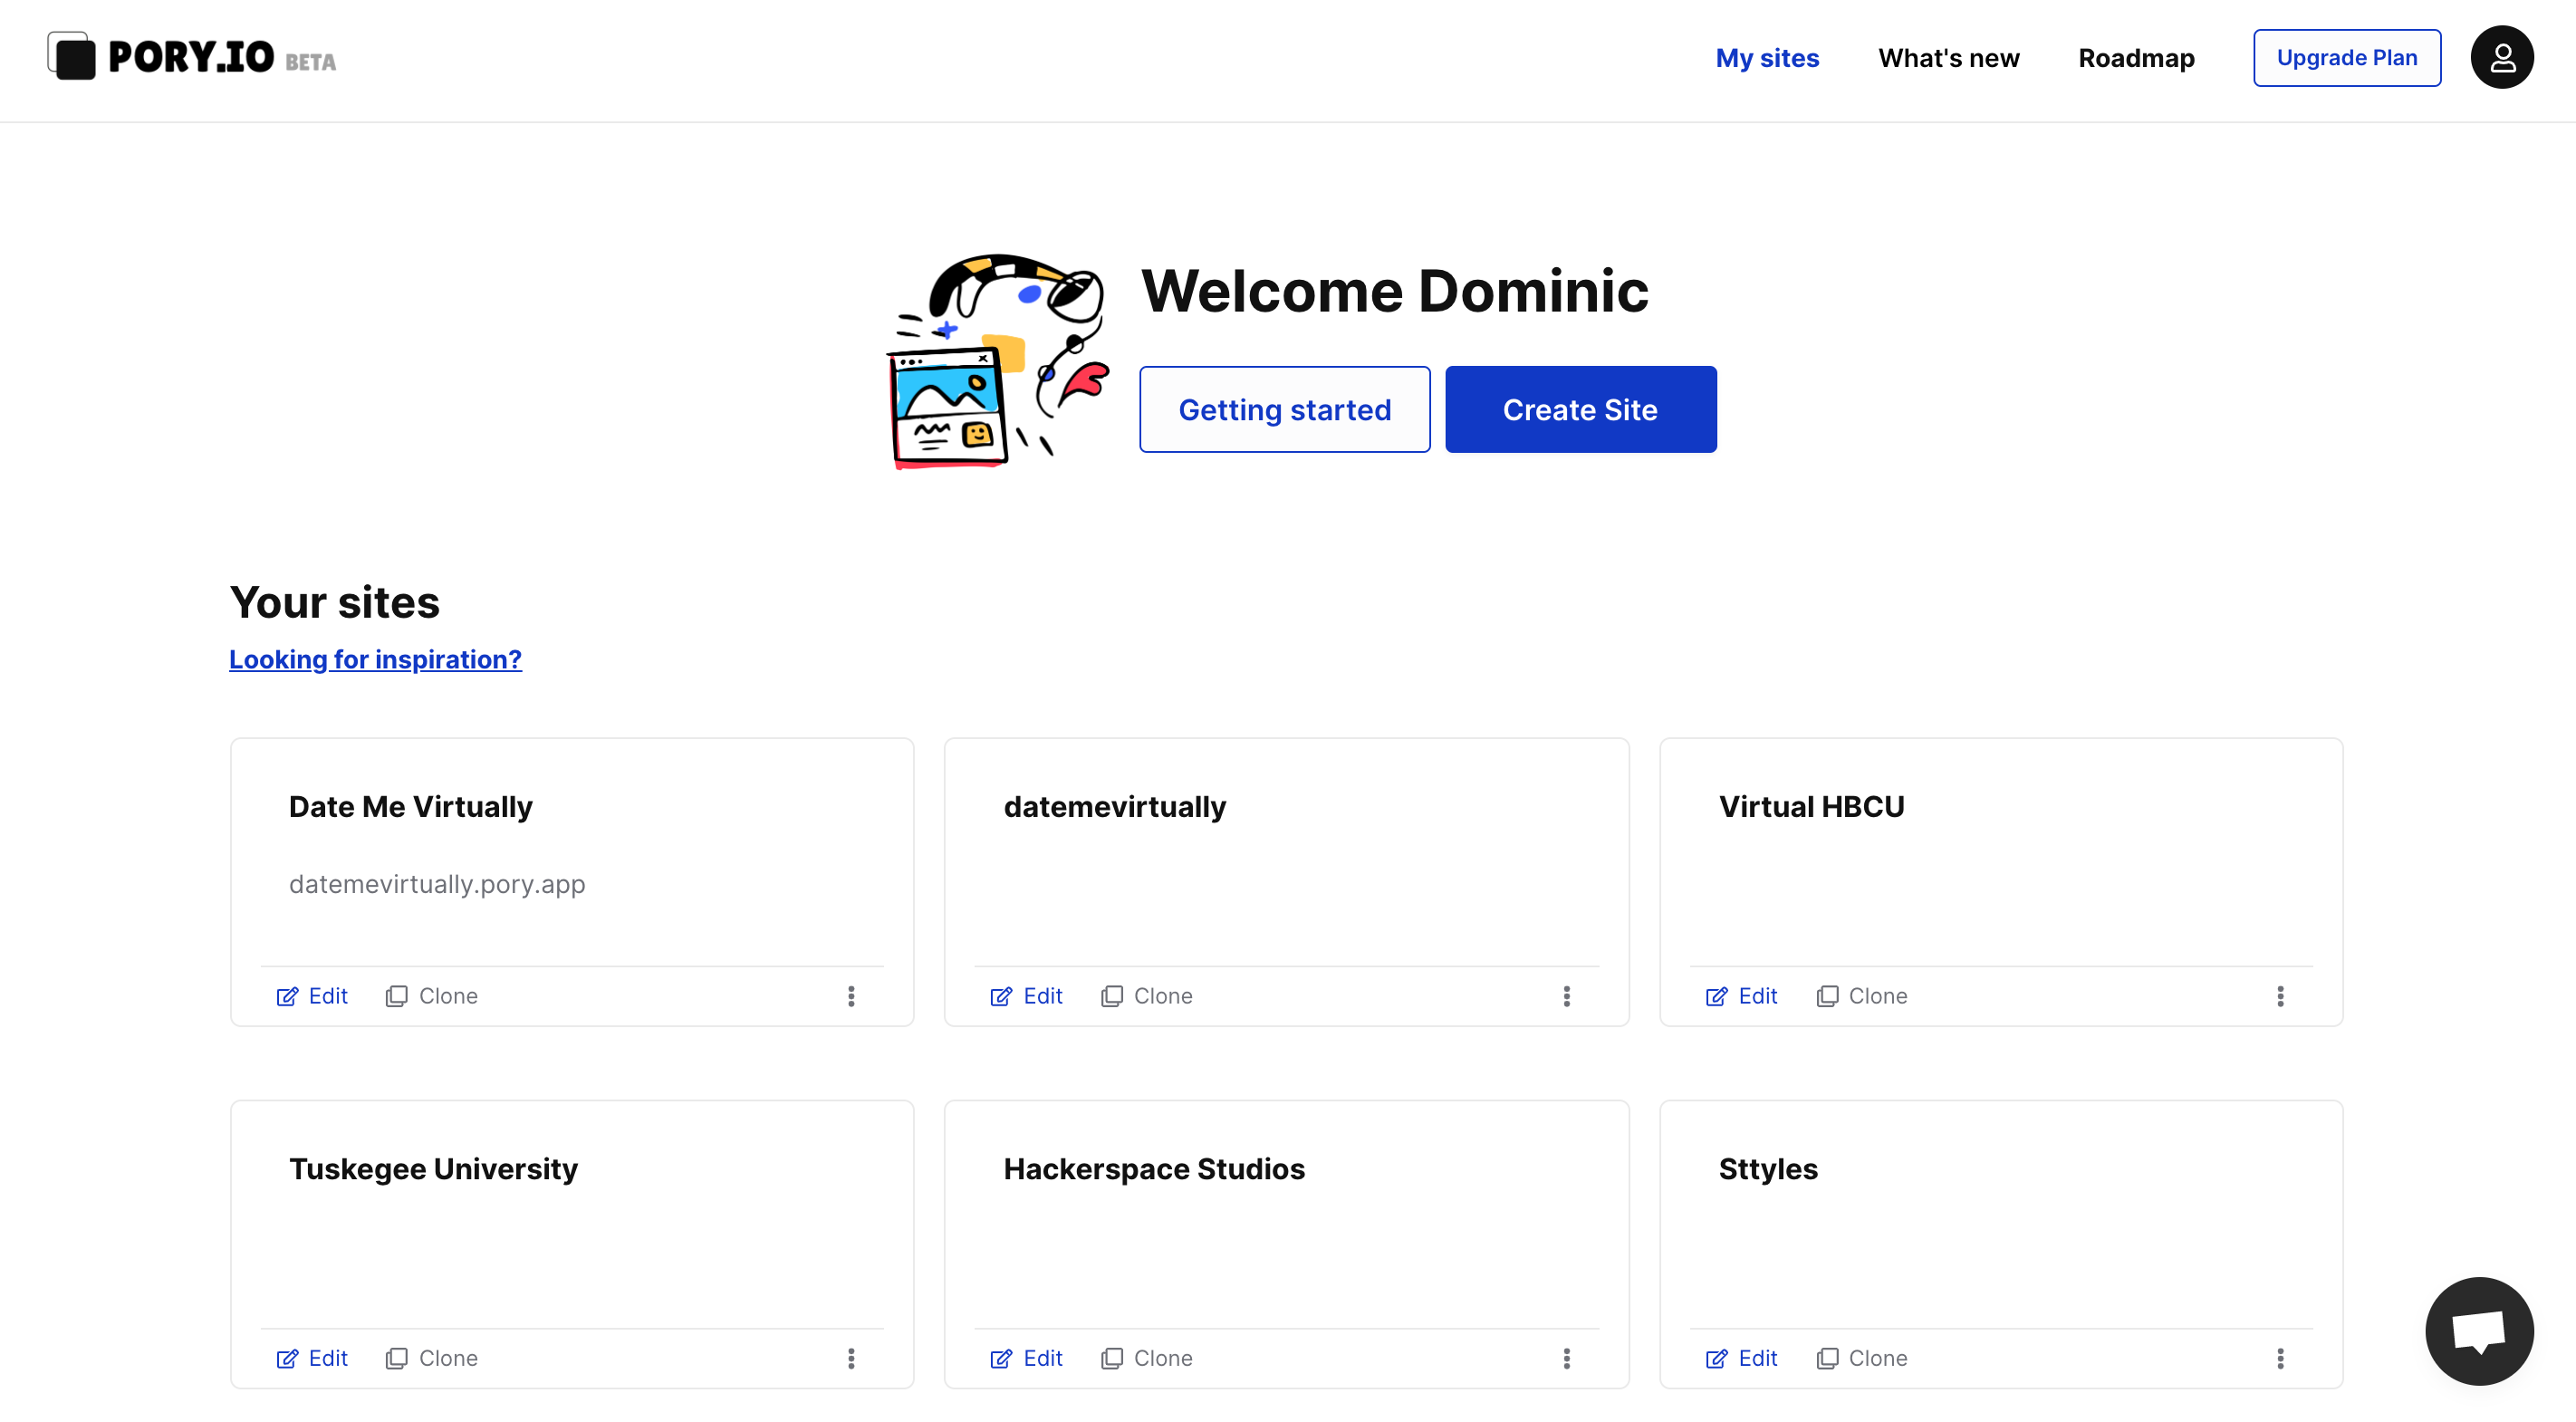
Task: Click Edit icon on Hackerspace Studios card
Action: [x=1001, y=1358]
